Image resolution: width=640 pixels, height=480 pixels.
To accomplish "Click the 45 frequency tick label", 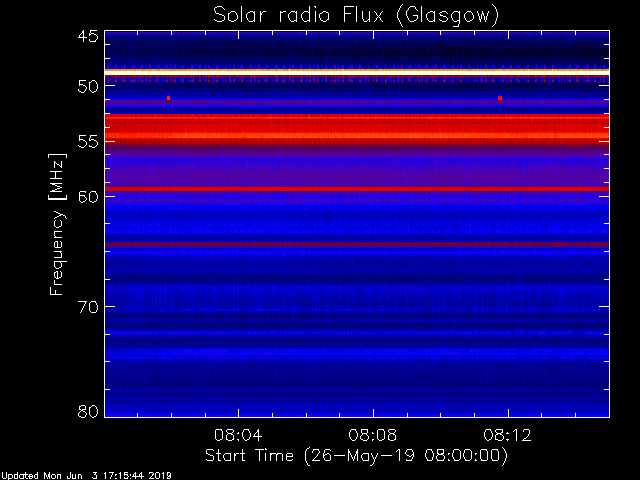I will (88, 37).
